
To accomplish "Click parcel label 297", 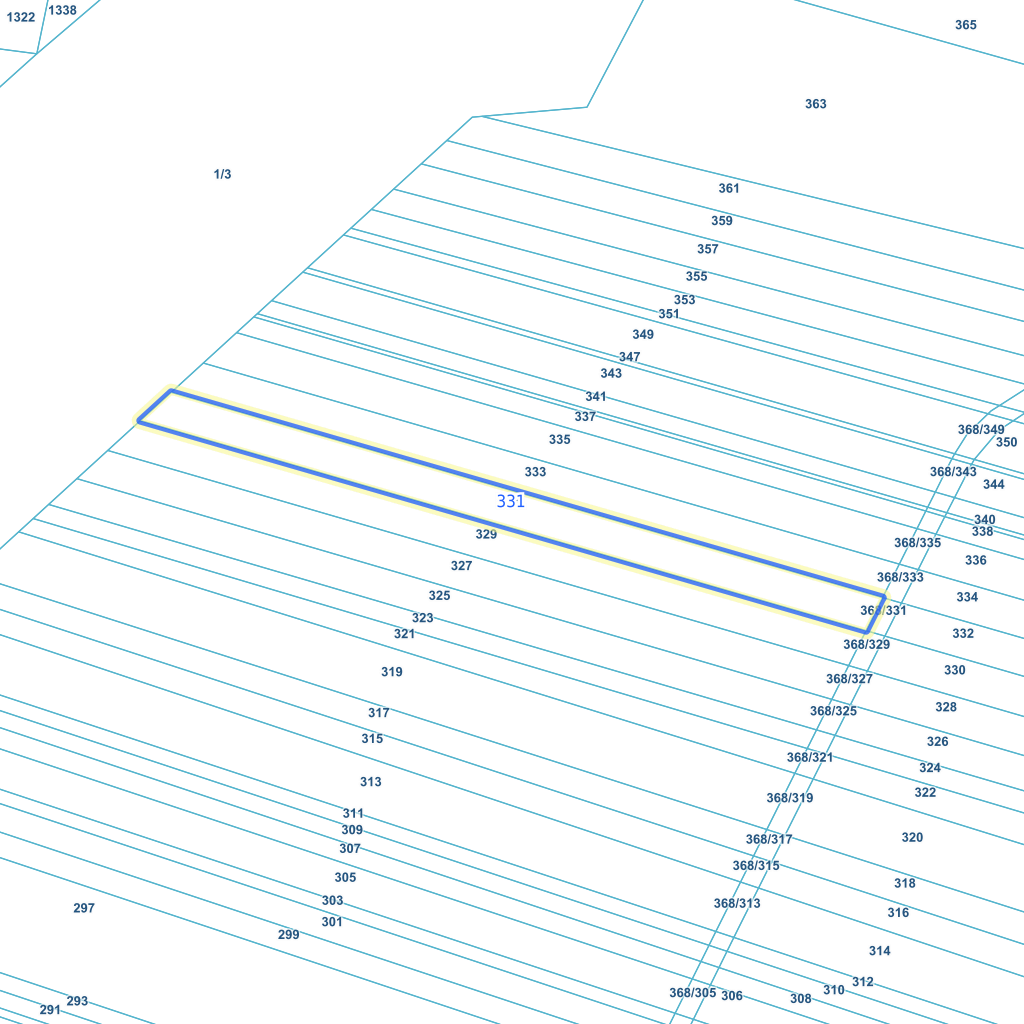I will coord(84,908).
